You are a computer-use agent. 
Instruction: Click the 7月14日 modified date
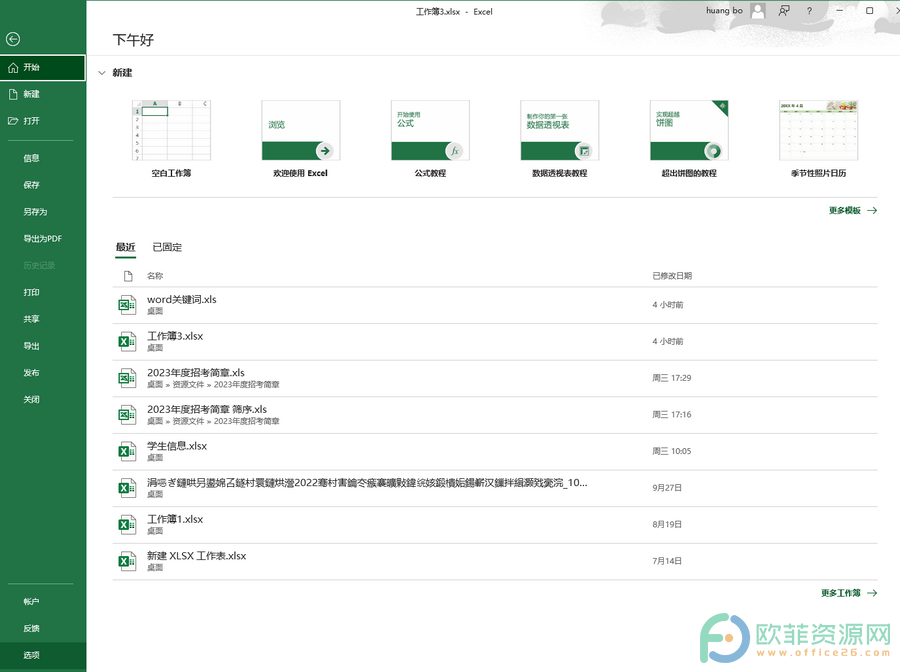point(667,561)
